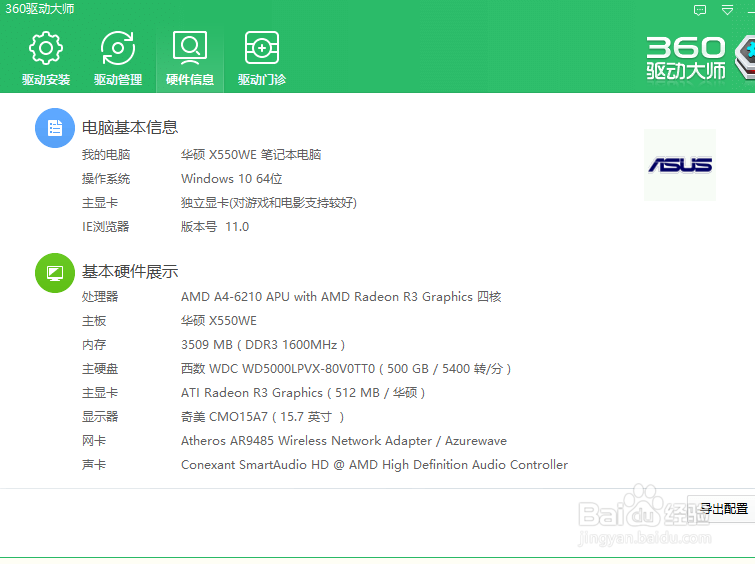Click the feedback speech bubble icon
This screenshot has height=564, width=755.
coord(700,10)
